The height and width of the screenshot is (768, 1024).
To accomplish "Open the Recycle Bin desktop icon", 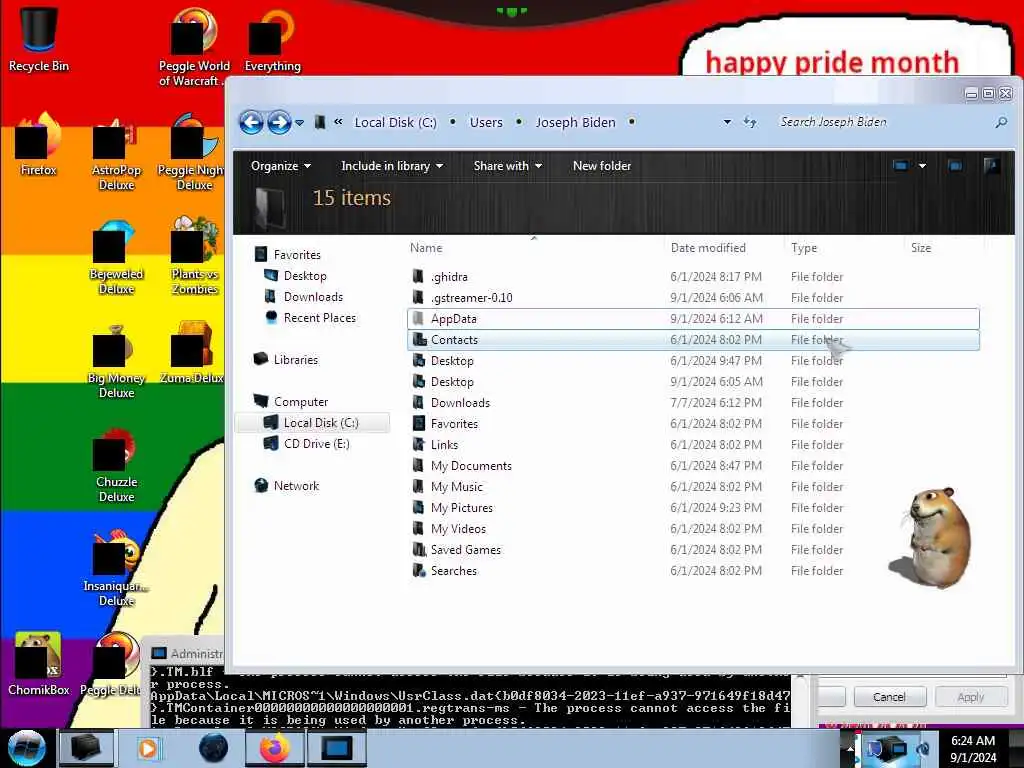I will click(x=39, y=39).
